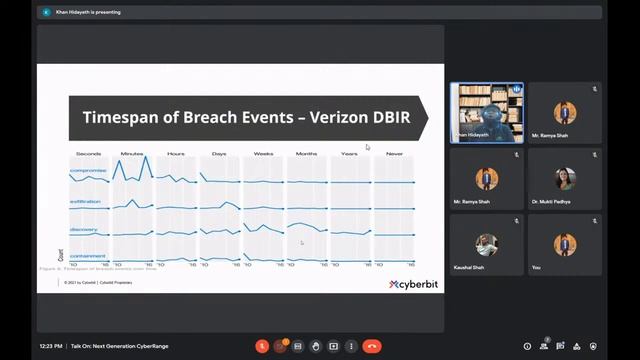Open the host controls shield icon
640x360 pixels.
(x=593, y=346)
